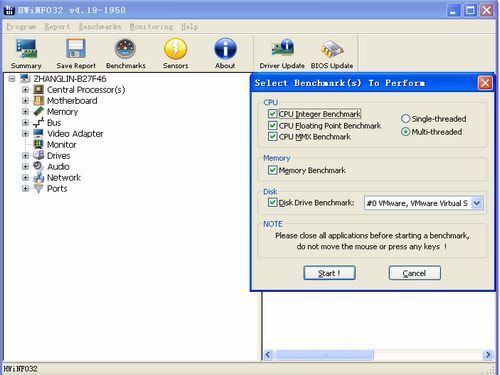Open the Help menu
The height and width of the screenshot is (375, 500).
pos(190,26)
